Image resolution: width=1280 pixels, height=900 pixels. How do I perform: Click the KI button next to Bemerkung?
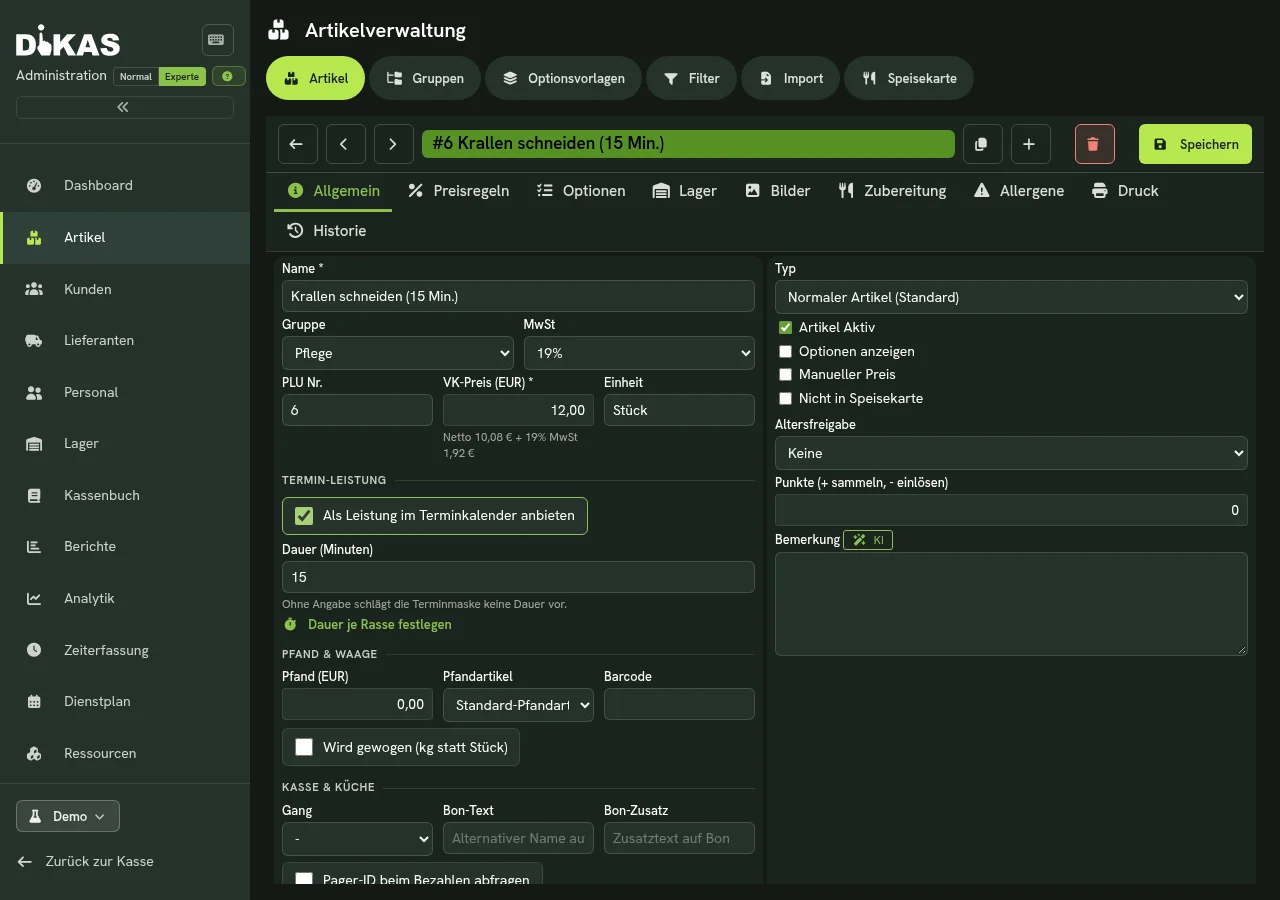[x=868, y=540]
